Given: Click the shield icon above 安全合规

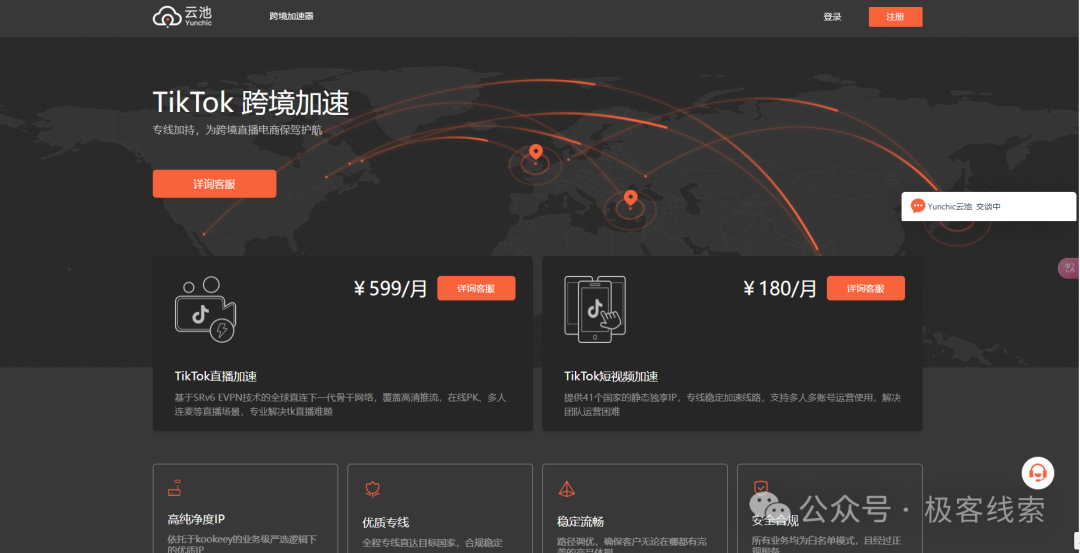Looking at the screenshot, I should (x=760, y=488).
